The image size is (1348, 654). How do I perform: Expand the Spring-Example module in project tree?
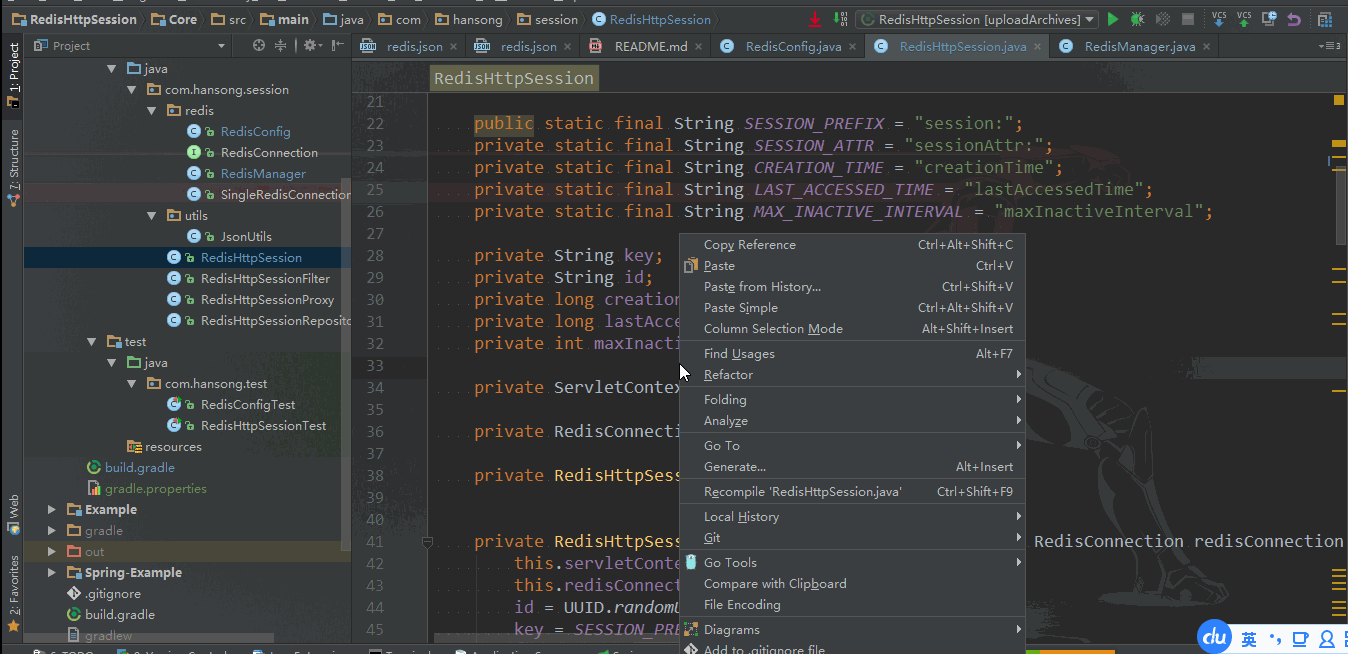point(52,573)
